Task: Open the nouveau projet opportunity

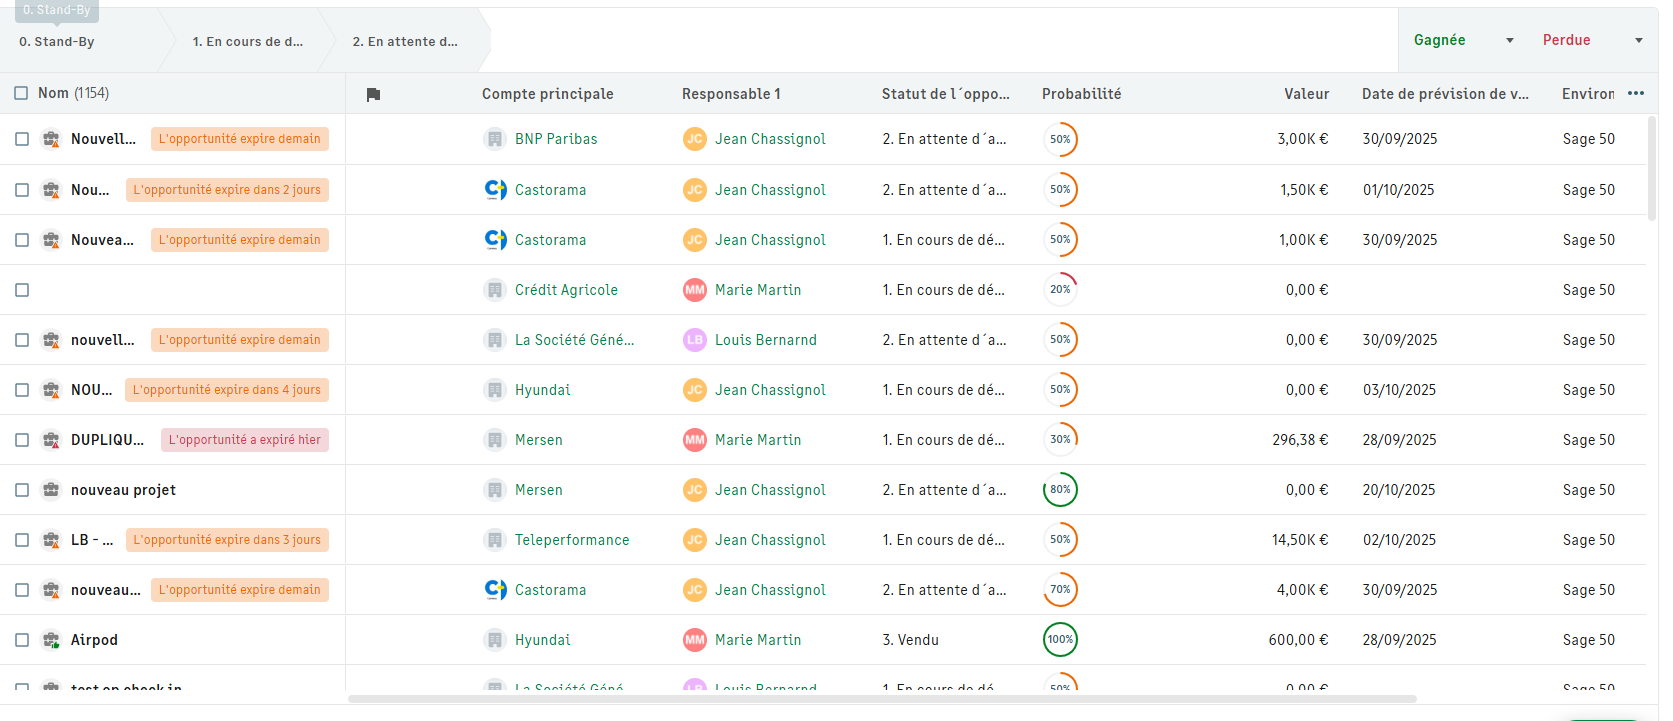Action: coord(123,490)
